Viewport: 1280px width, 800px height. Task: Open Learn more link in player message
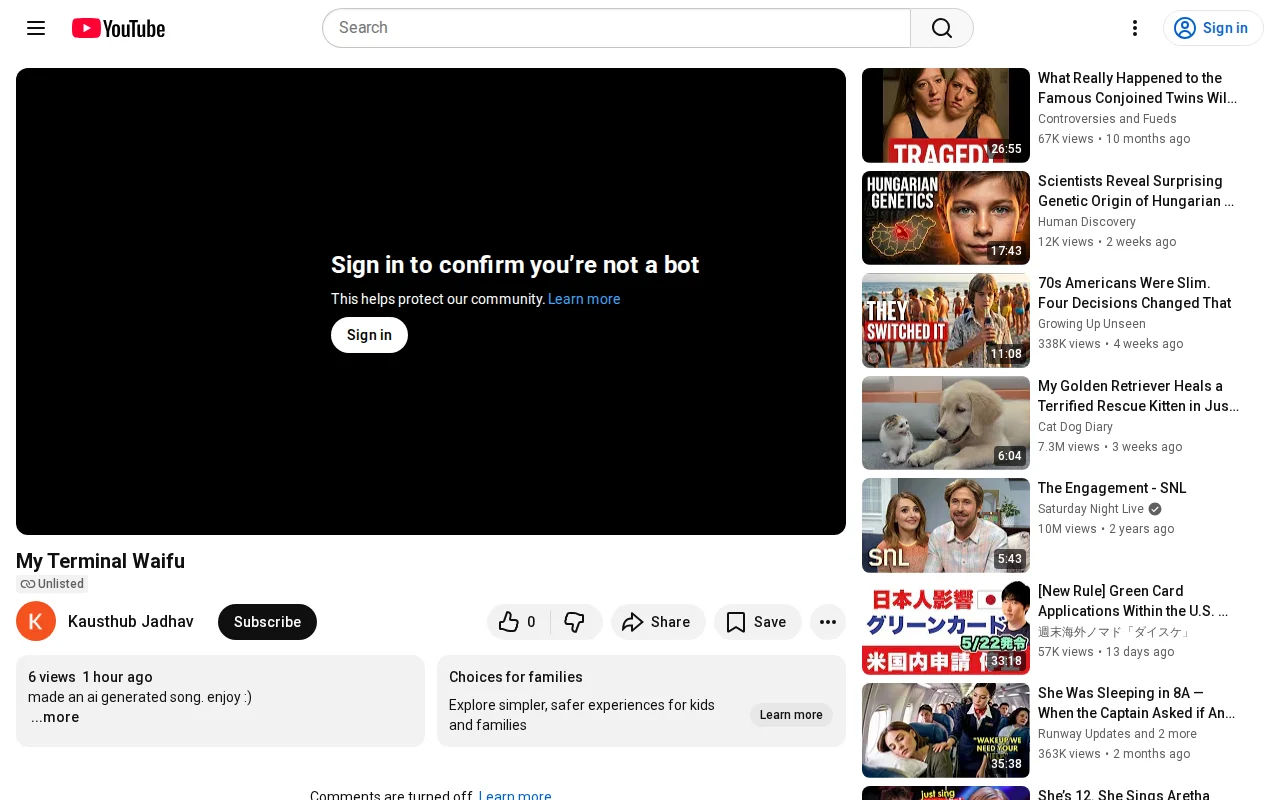click(x=584, y=299)
